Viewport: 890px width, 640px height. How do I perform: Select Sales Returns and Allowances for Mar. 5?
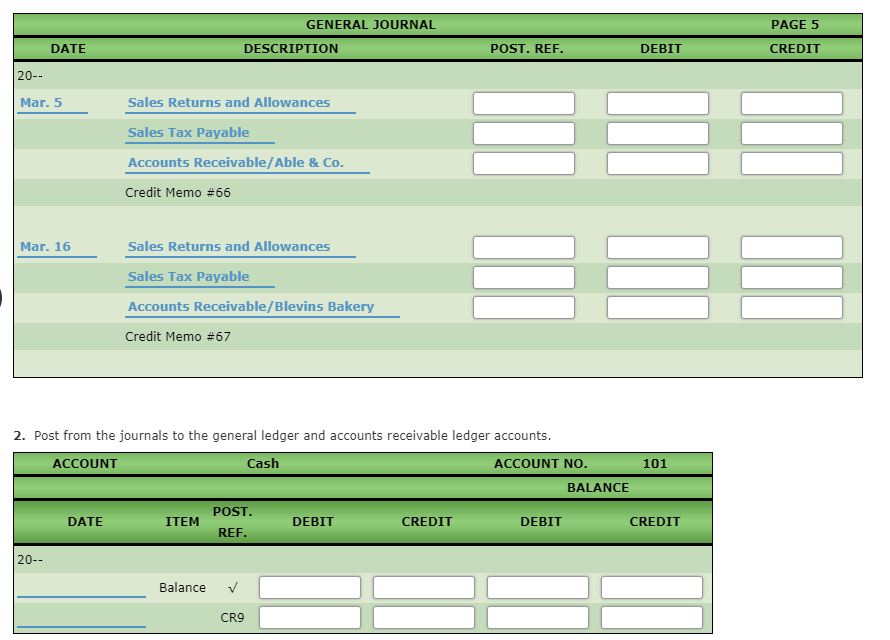(229, 102)
